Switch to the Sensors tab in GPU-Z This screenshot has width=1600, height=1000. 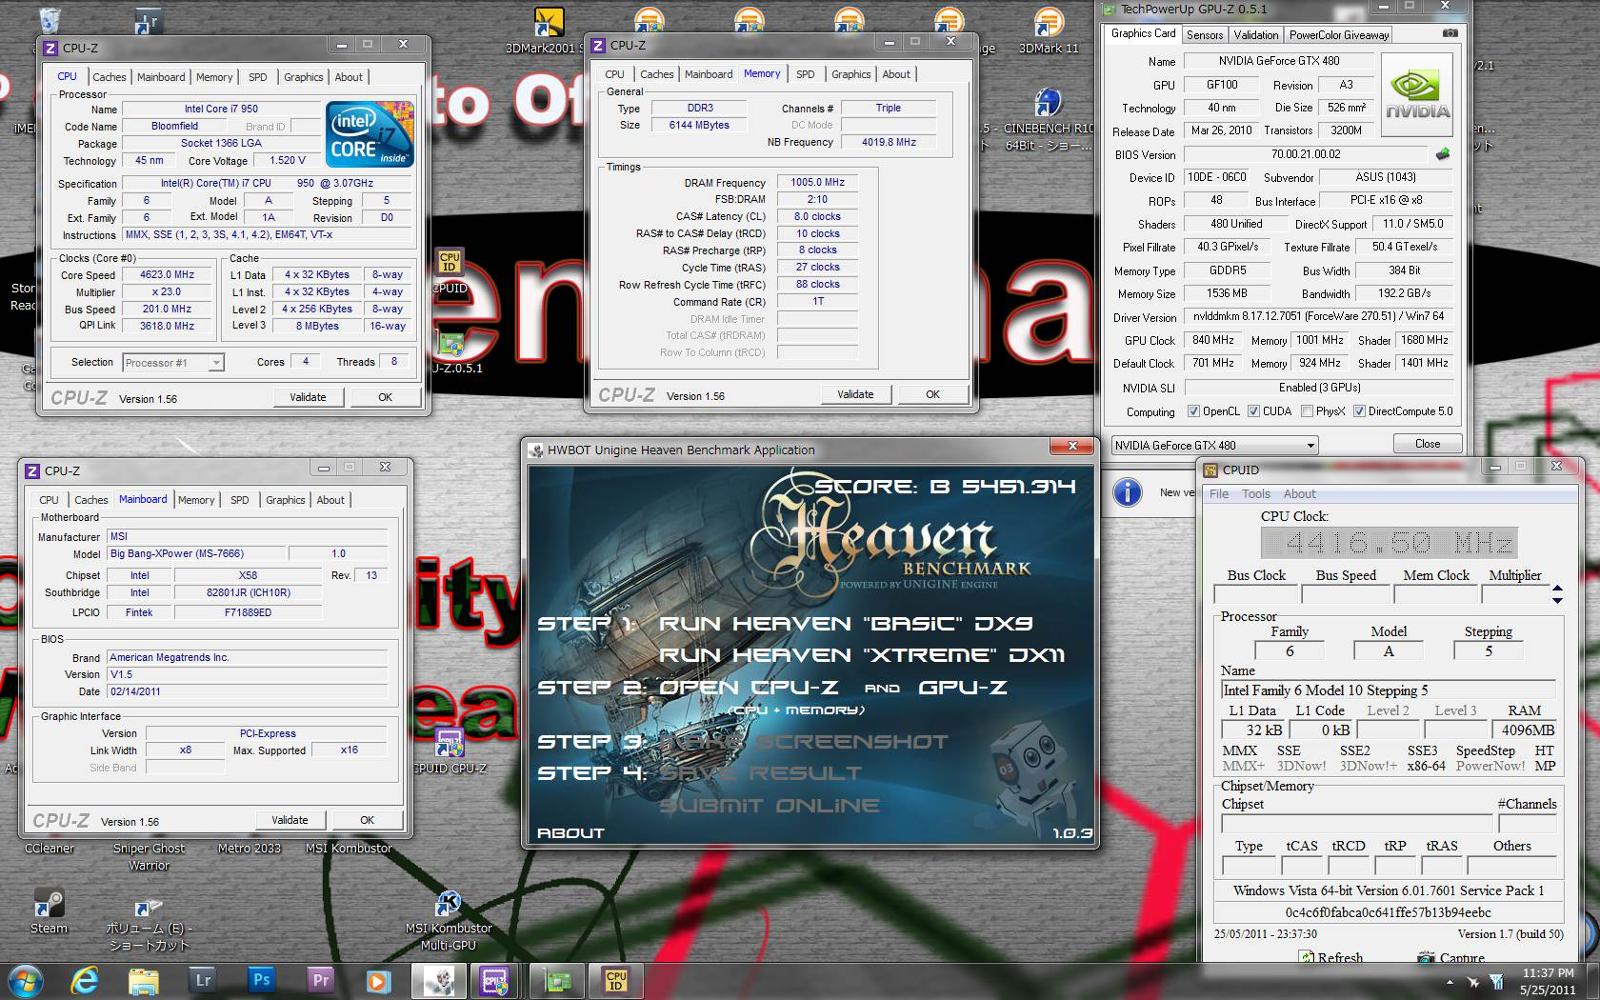[1204, 35]
